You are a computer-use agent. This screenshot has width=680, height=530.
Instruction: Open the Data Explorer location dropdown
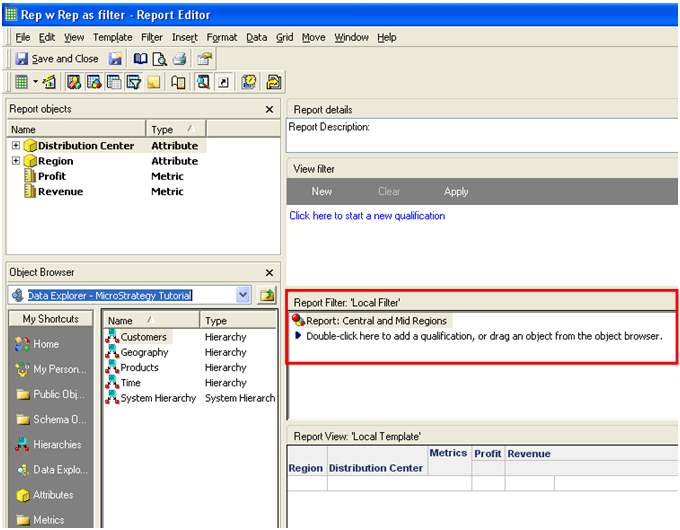[243, 295]
